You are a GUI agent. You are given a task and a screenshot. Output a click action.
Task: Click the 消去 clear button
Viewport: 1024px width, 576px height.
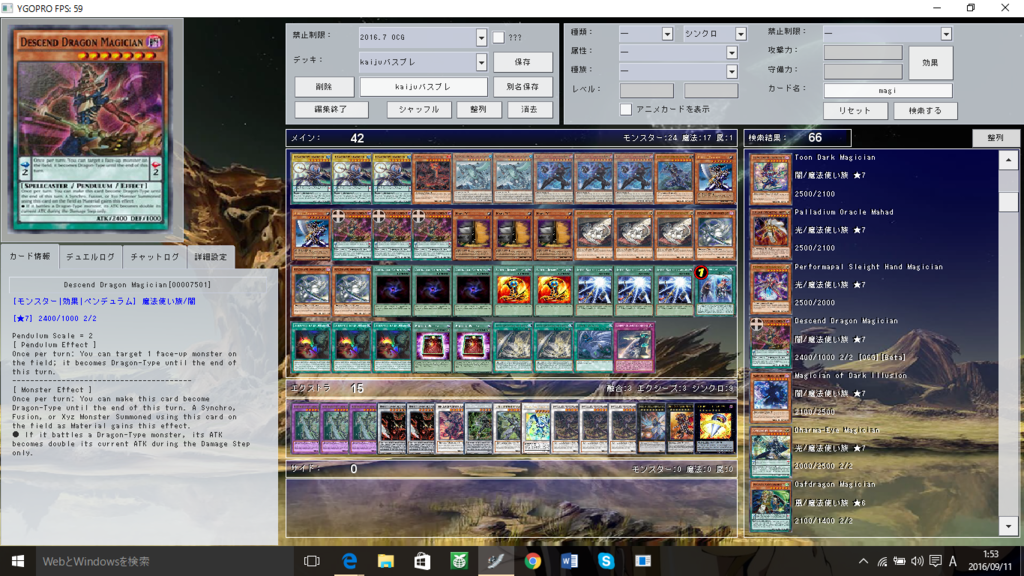click(530, 109)
